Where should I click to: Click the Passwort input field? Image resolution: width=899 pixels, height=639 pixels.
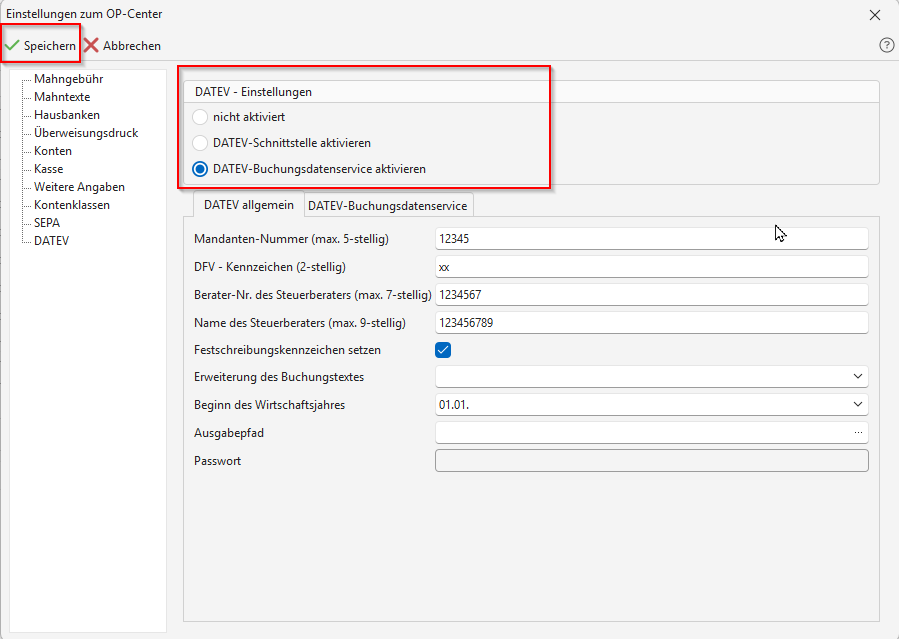[x=651, y=461]
